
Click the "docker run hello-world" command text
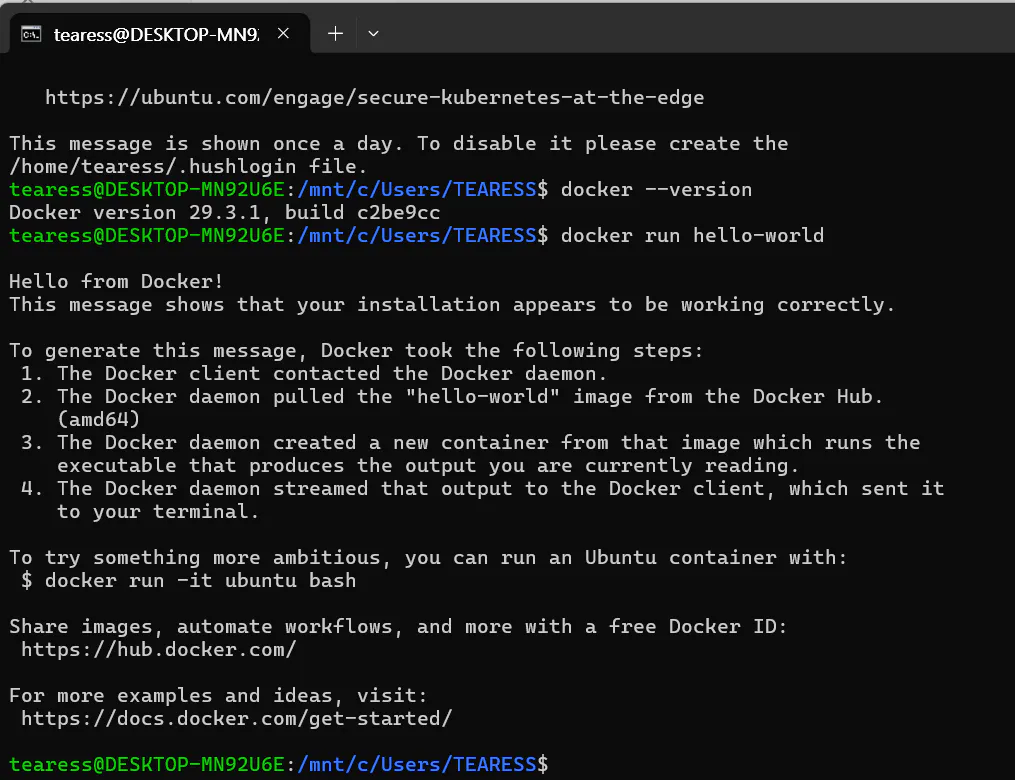(692, 236)
